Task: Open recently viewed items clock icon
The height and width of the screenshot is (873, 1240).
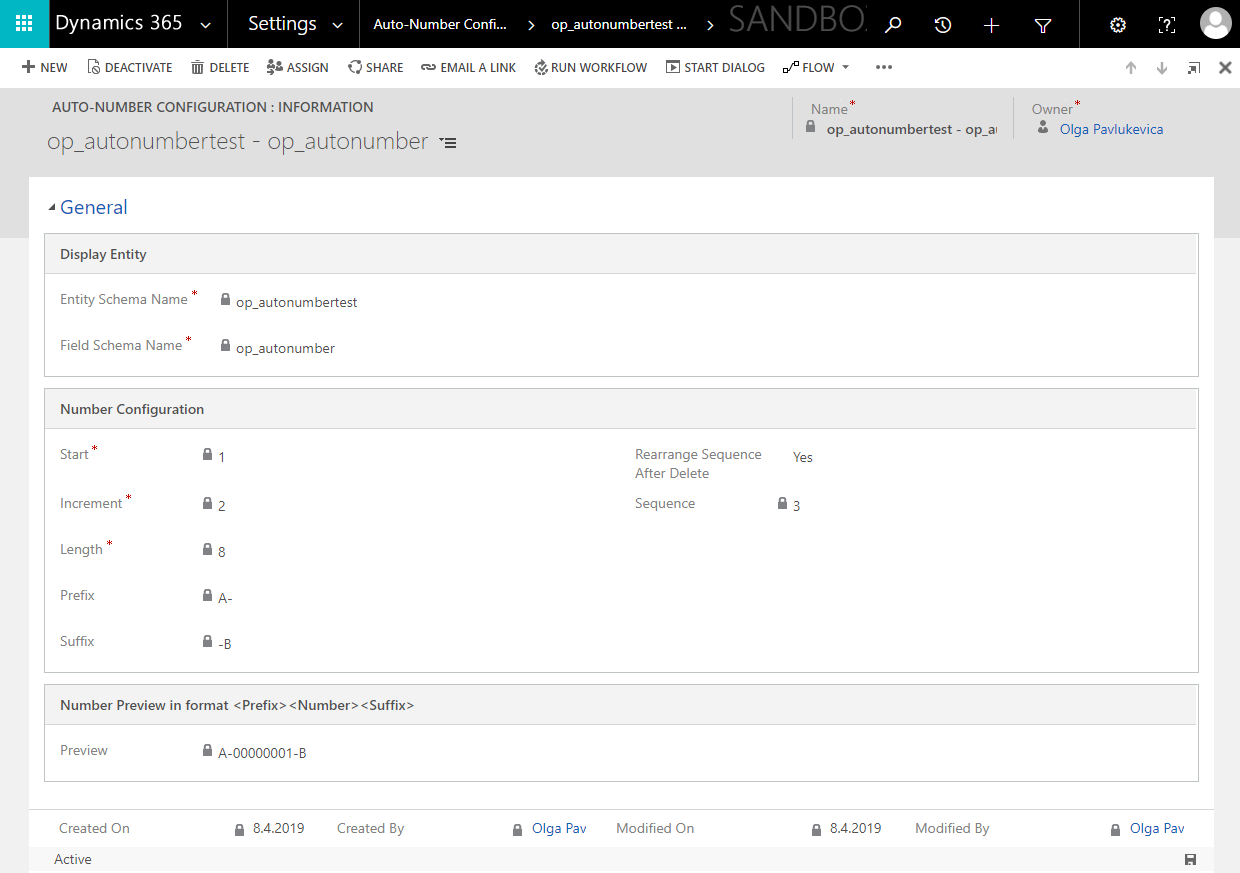Action: point(942,24)
